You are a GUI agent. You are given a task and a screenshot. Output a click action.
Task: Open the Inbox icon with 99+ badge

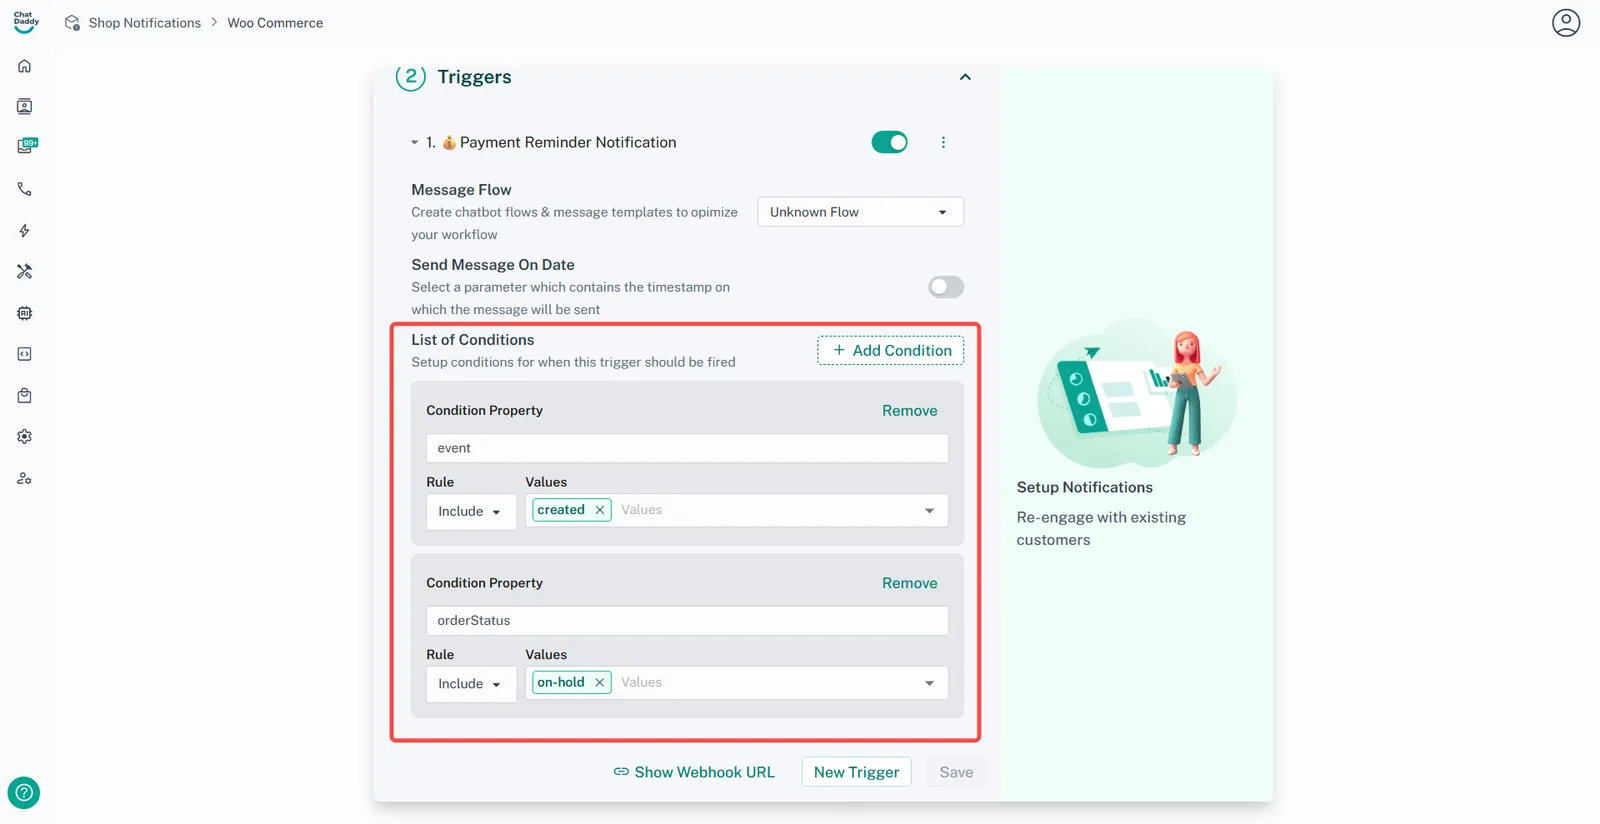tap(26, 146)
